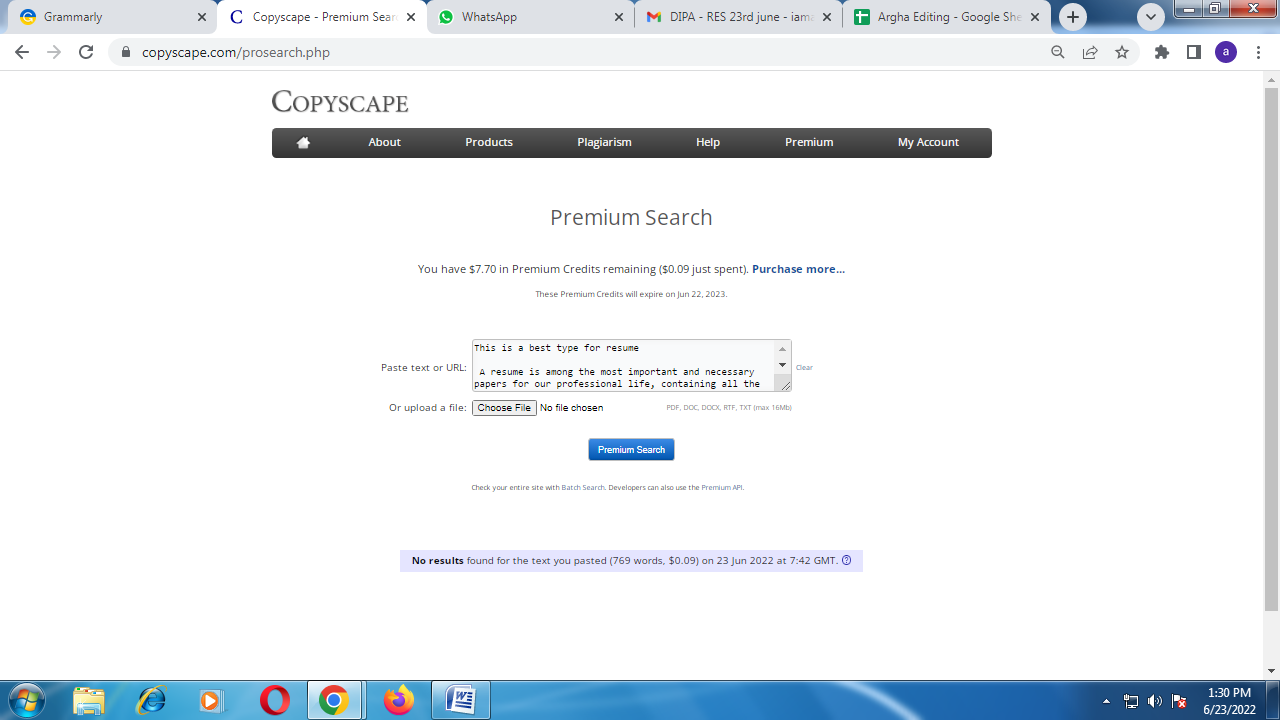Toggle Chrome side panel
The width and height of the screenshot is (1280, 720).
coord(1194,52)
